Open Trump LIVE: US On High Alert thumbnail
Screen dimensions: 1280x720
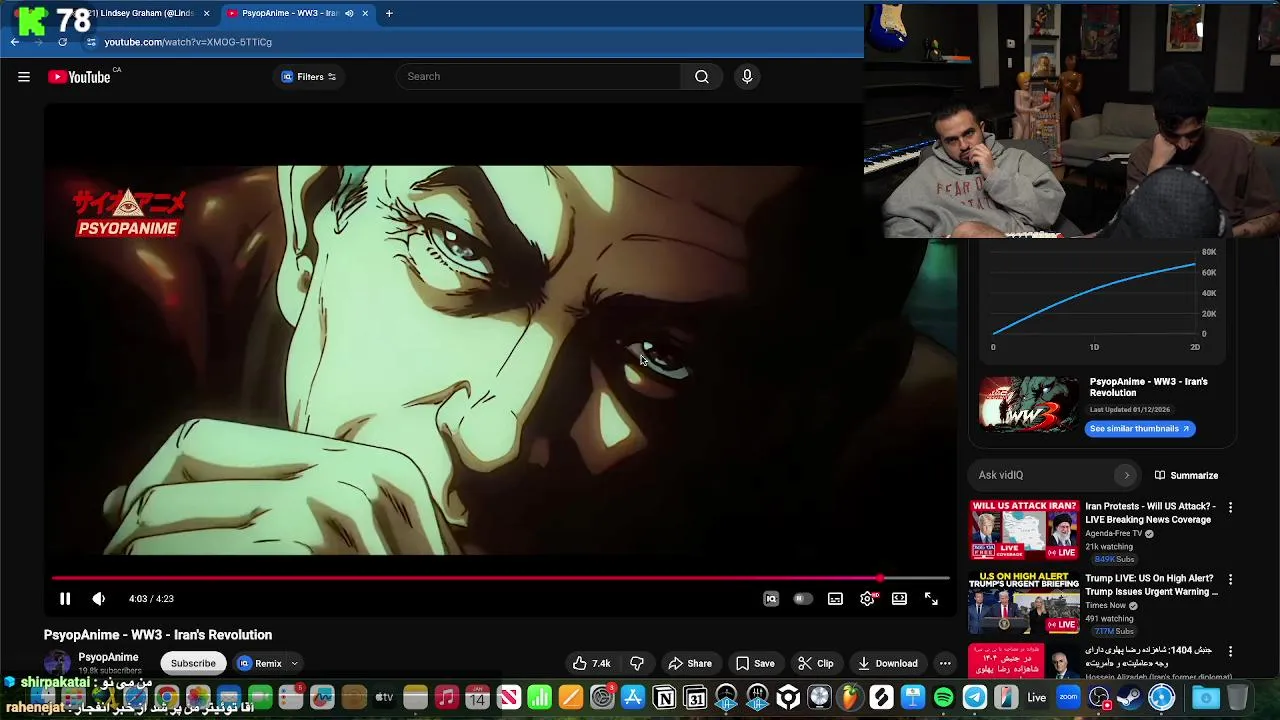(1024, 603)
